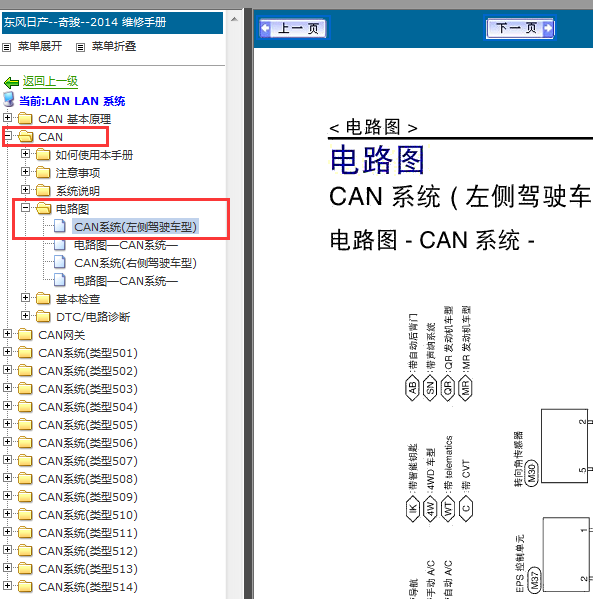
Task: Expand the 如何使用本手册 node
Action: tap(25, 154)
